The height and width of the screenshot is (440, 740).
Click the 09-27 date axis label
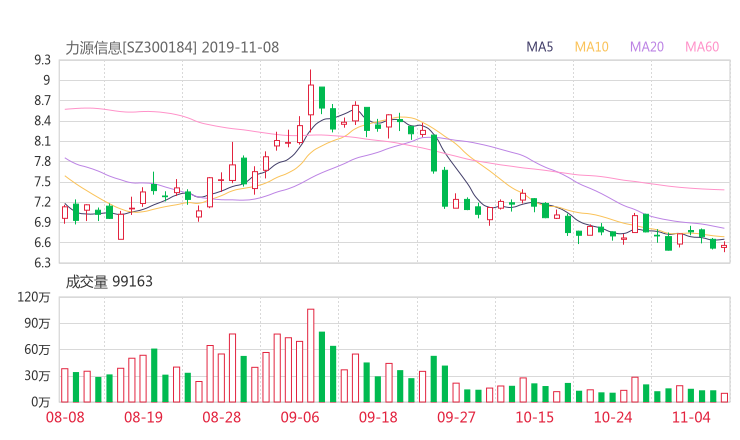(456, 417)
